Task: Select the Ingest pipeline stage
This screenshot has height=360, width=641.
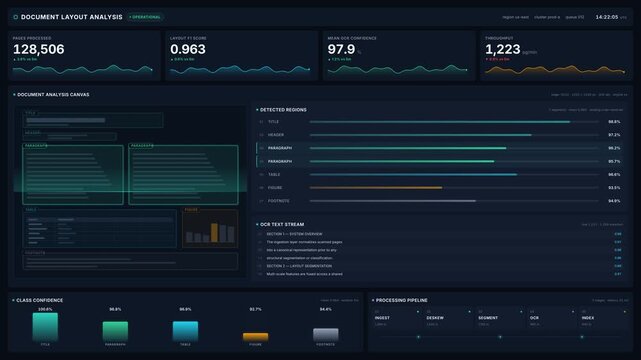Action: 396,318
